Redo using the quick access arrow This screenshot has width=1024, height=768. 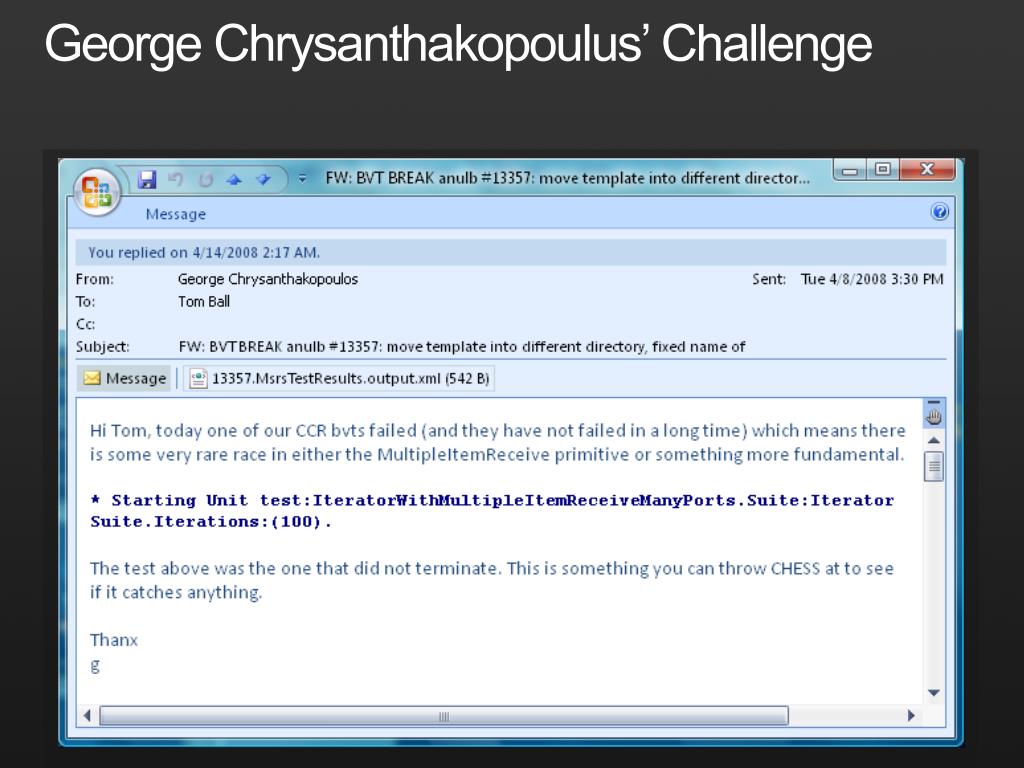point(205,179)
